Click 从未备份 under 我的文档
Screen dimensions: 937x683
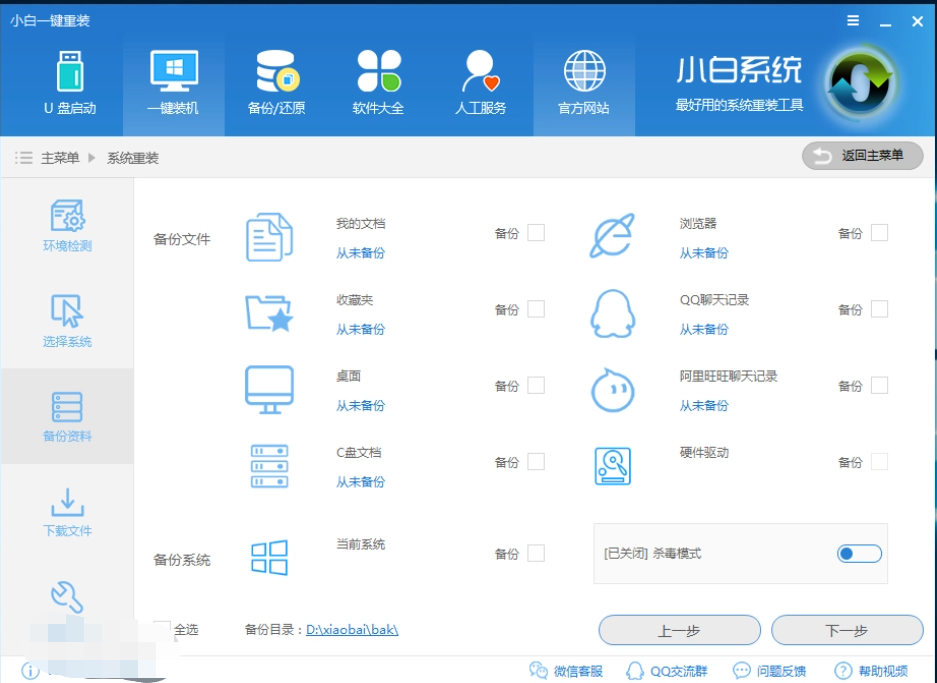click(360, 253)
